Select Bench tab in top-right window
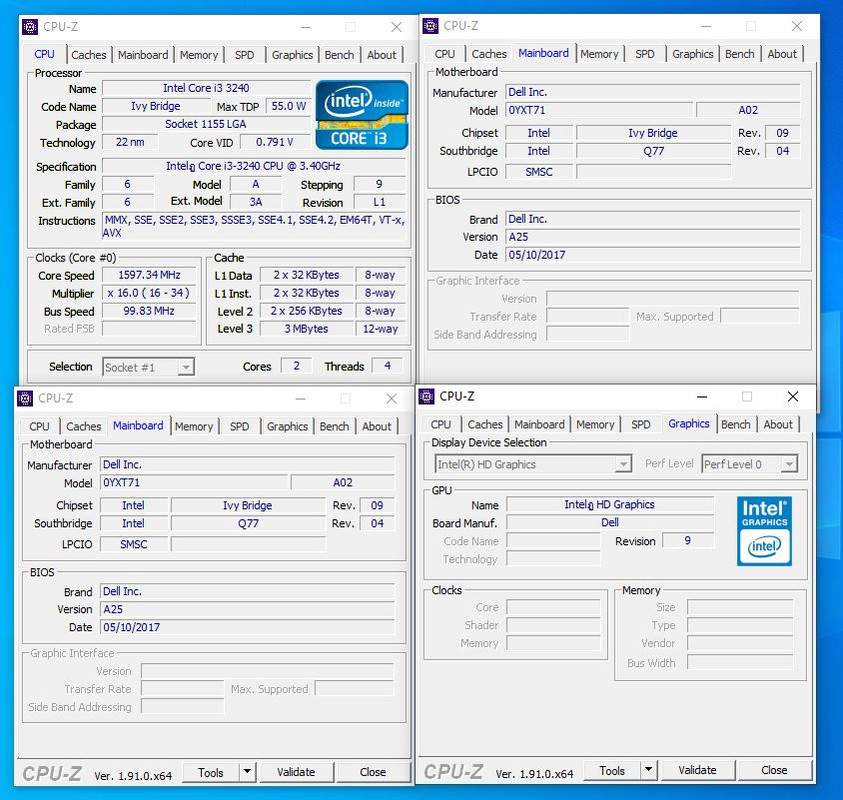This screenshot has width=843, height=800. tap(740, 54)
